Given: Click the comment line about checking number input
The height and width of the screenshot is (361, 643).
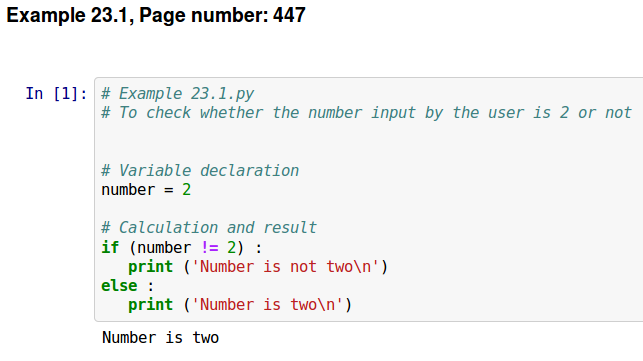Looking at the screenshot, I should point(366,113).
